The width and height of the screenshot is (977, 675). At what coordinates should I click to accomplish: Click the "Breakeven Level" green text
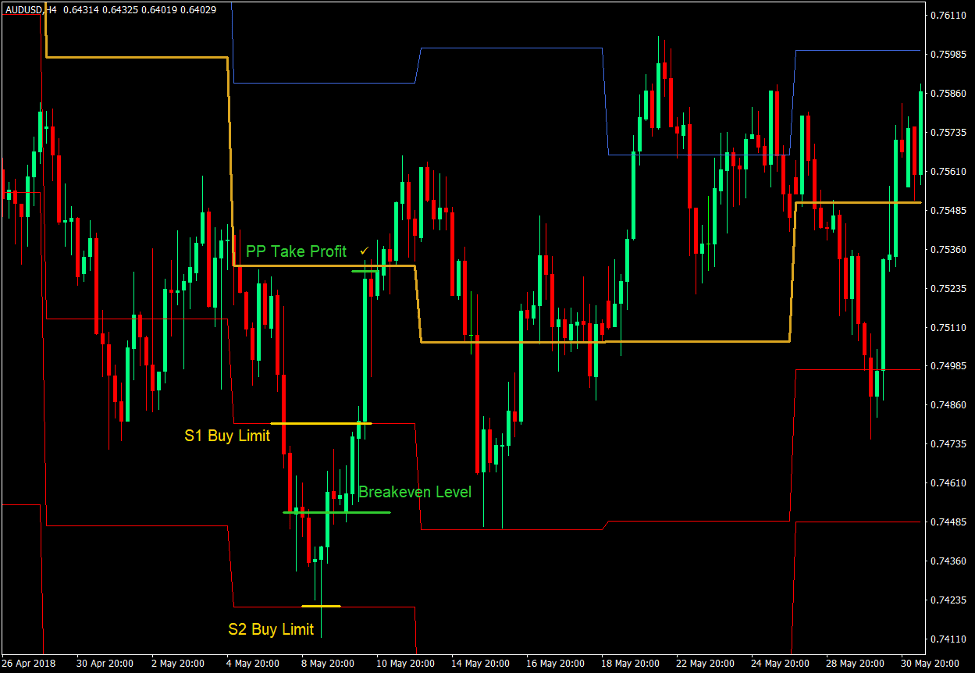[x=417, y=492]
